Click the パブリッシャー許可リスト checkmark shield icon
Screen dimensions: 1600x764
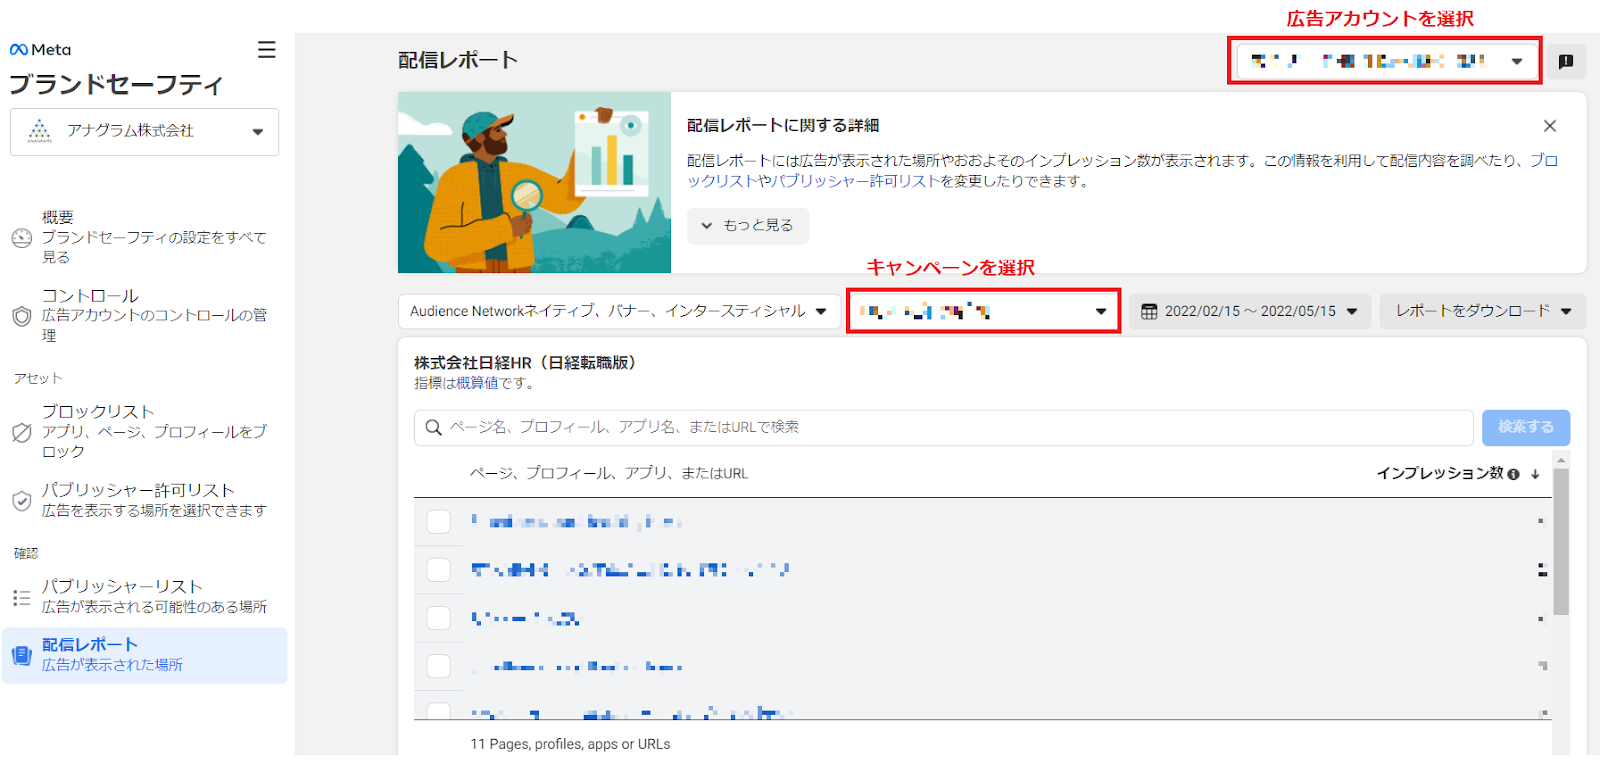tap(22, 501)
